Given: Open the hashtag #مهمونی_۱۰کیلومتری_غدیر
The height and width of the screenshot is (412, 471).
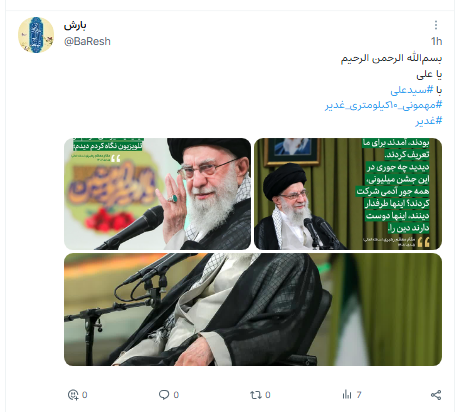Looking at the screenshot, I should coord(384,105).
